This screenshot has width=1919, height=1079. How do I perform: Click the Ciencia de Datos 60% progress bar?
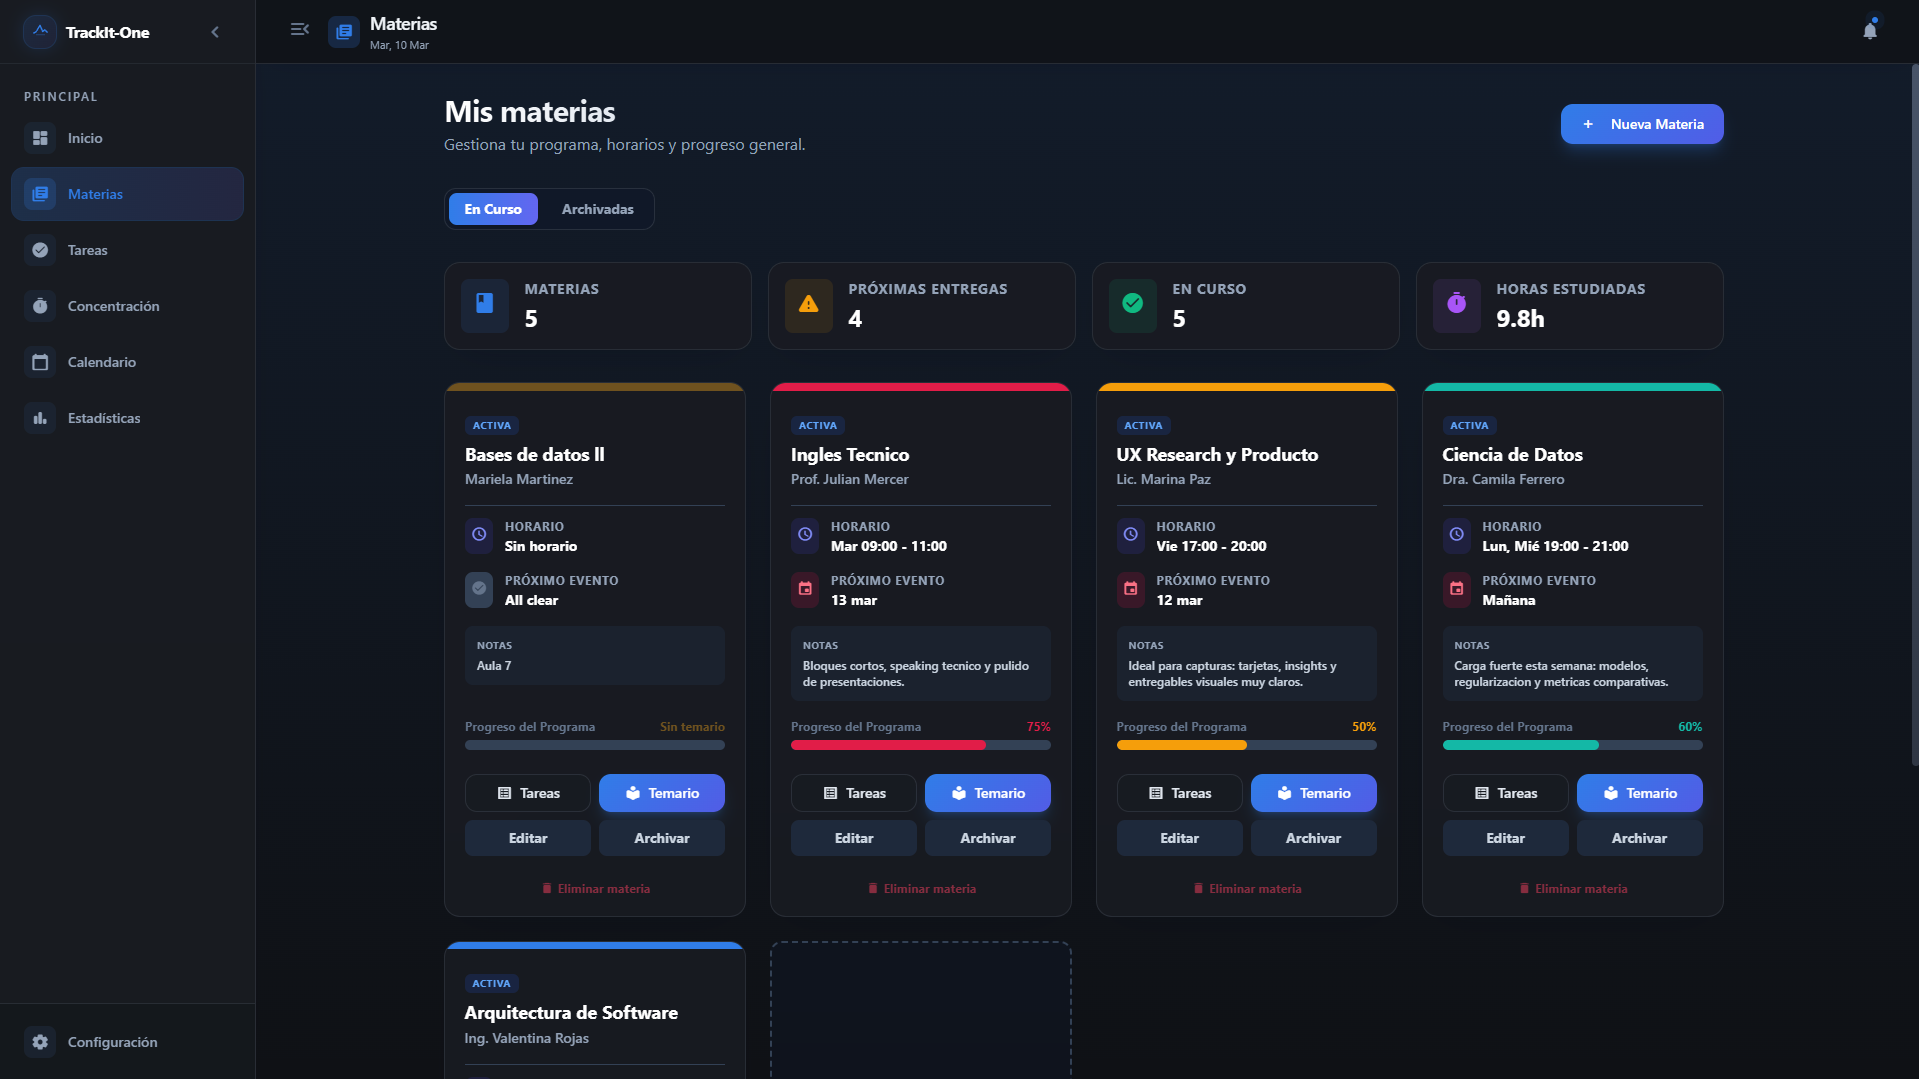1573,745
